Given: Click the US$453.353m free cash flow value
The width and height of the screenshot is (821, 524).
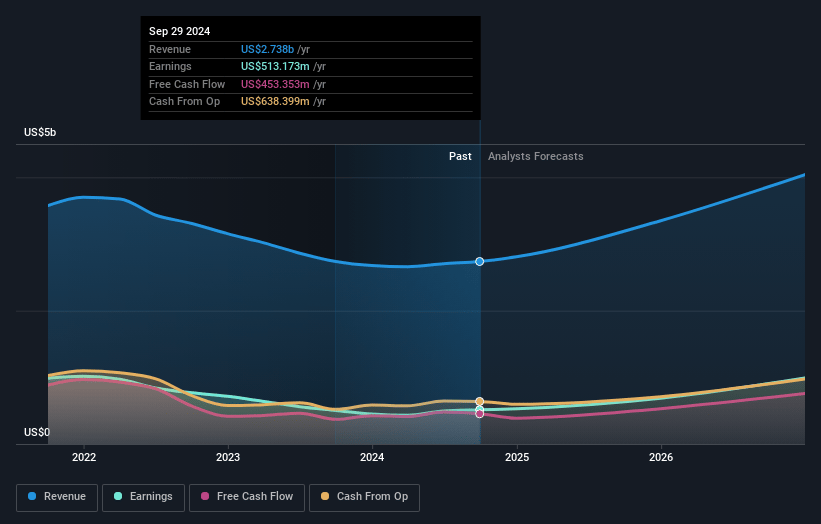Looking at the screenshot, I should [x=275, y=84].
